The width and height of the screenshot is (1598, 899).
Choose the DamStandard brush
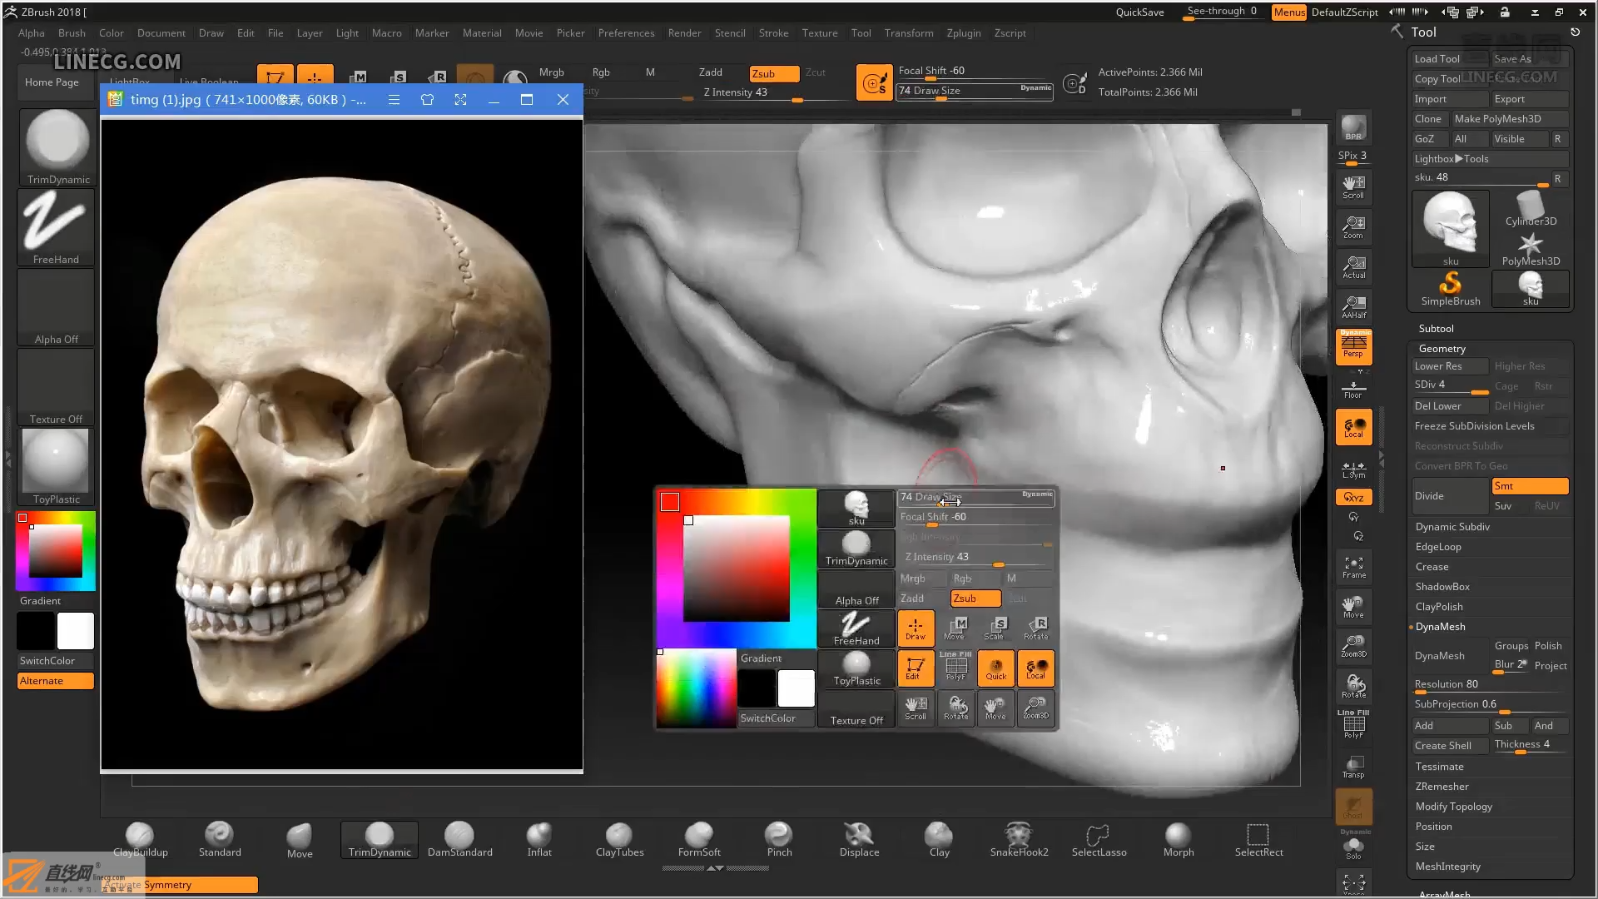click(459, 840)
